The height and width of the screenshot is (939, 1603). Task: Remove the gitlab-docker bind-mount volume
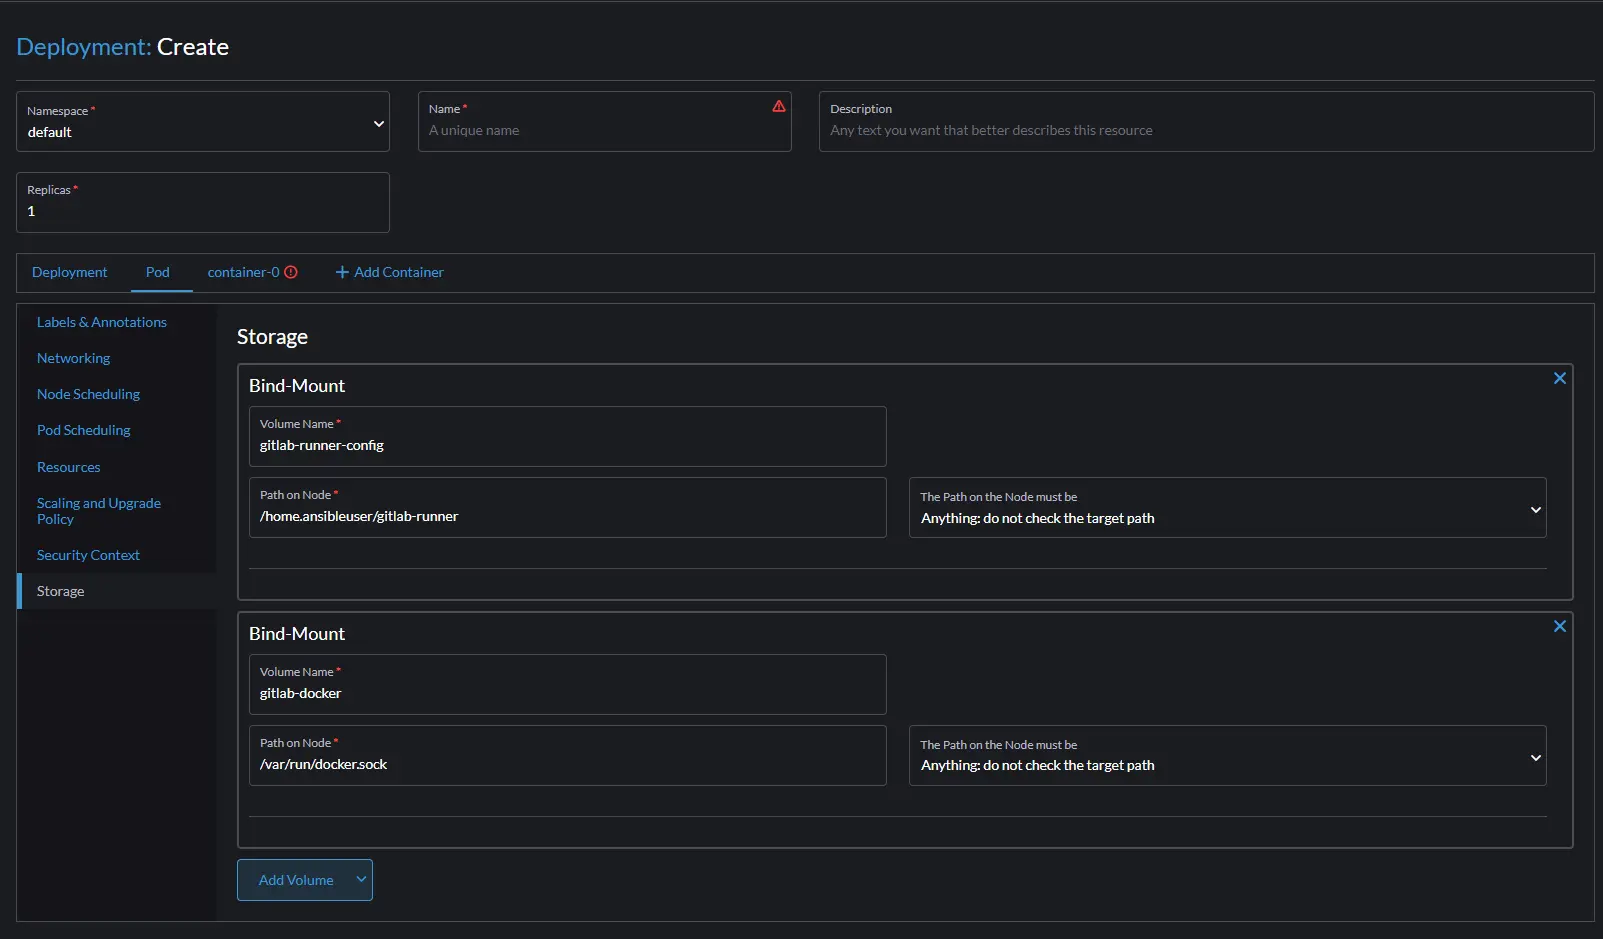[1559, 626]
